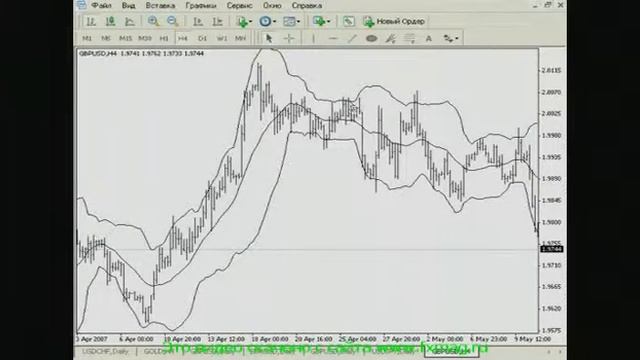Click the 13 Apr 12:00 date label
The width and height of the screenshot is (640, 360).
pos(226,339)
